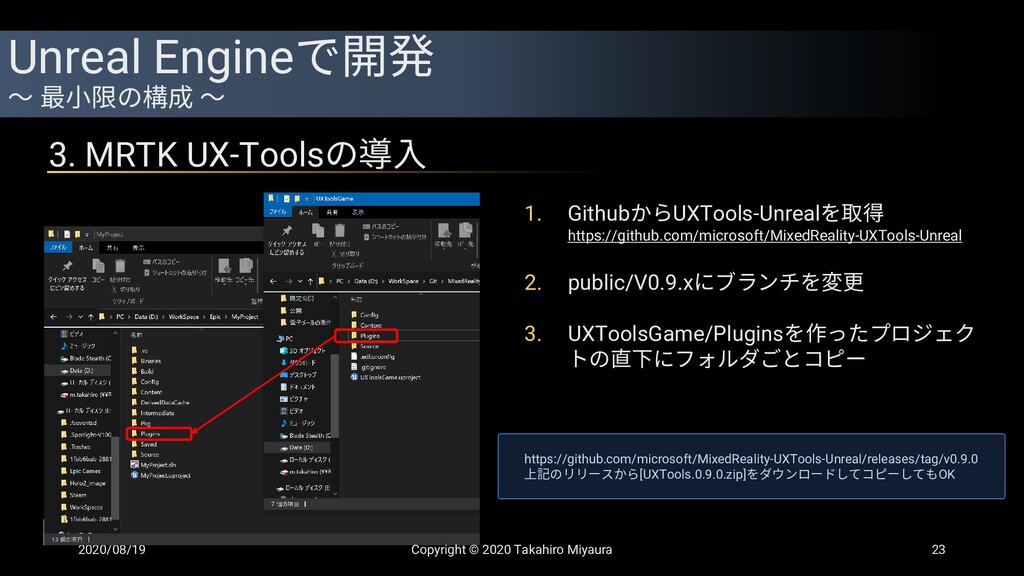
Task: Open the ファイル tab in MyProject window
Action: pyautogui.click(x=59, y=248)
